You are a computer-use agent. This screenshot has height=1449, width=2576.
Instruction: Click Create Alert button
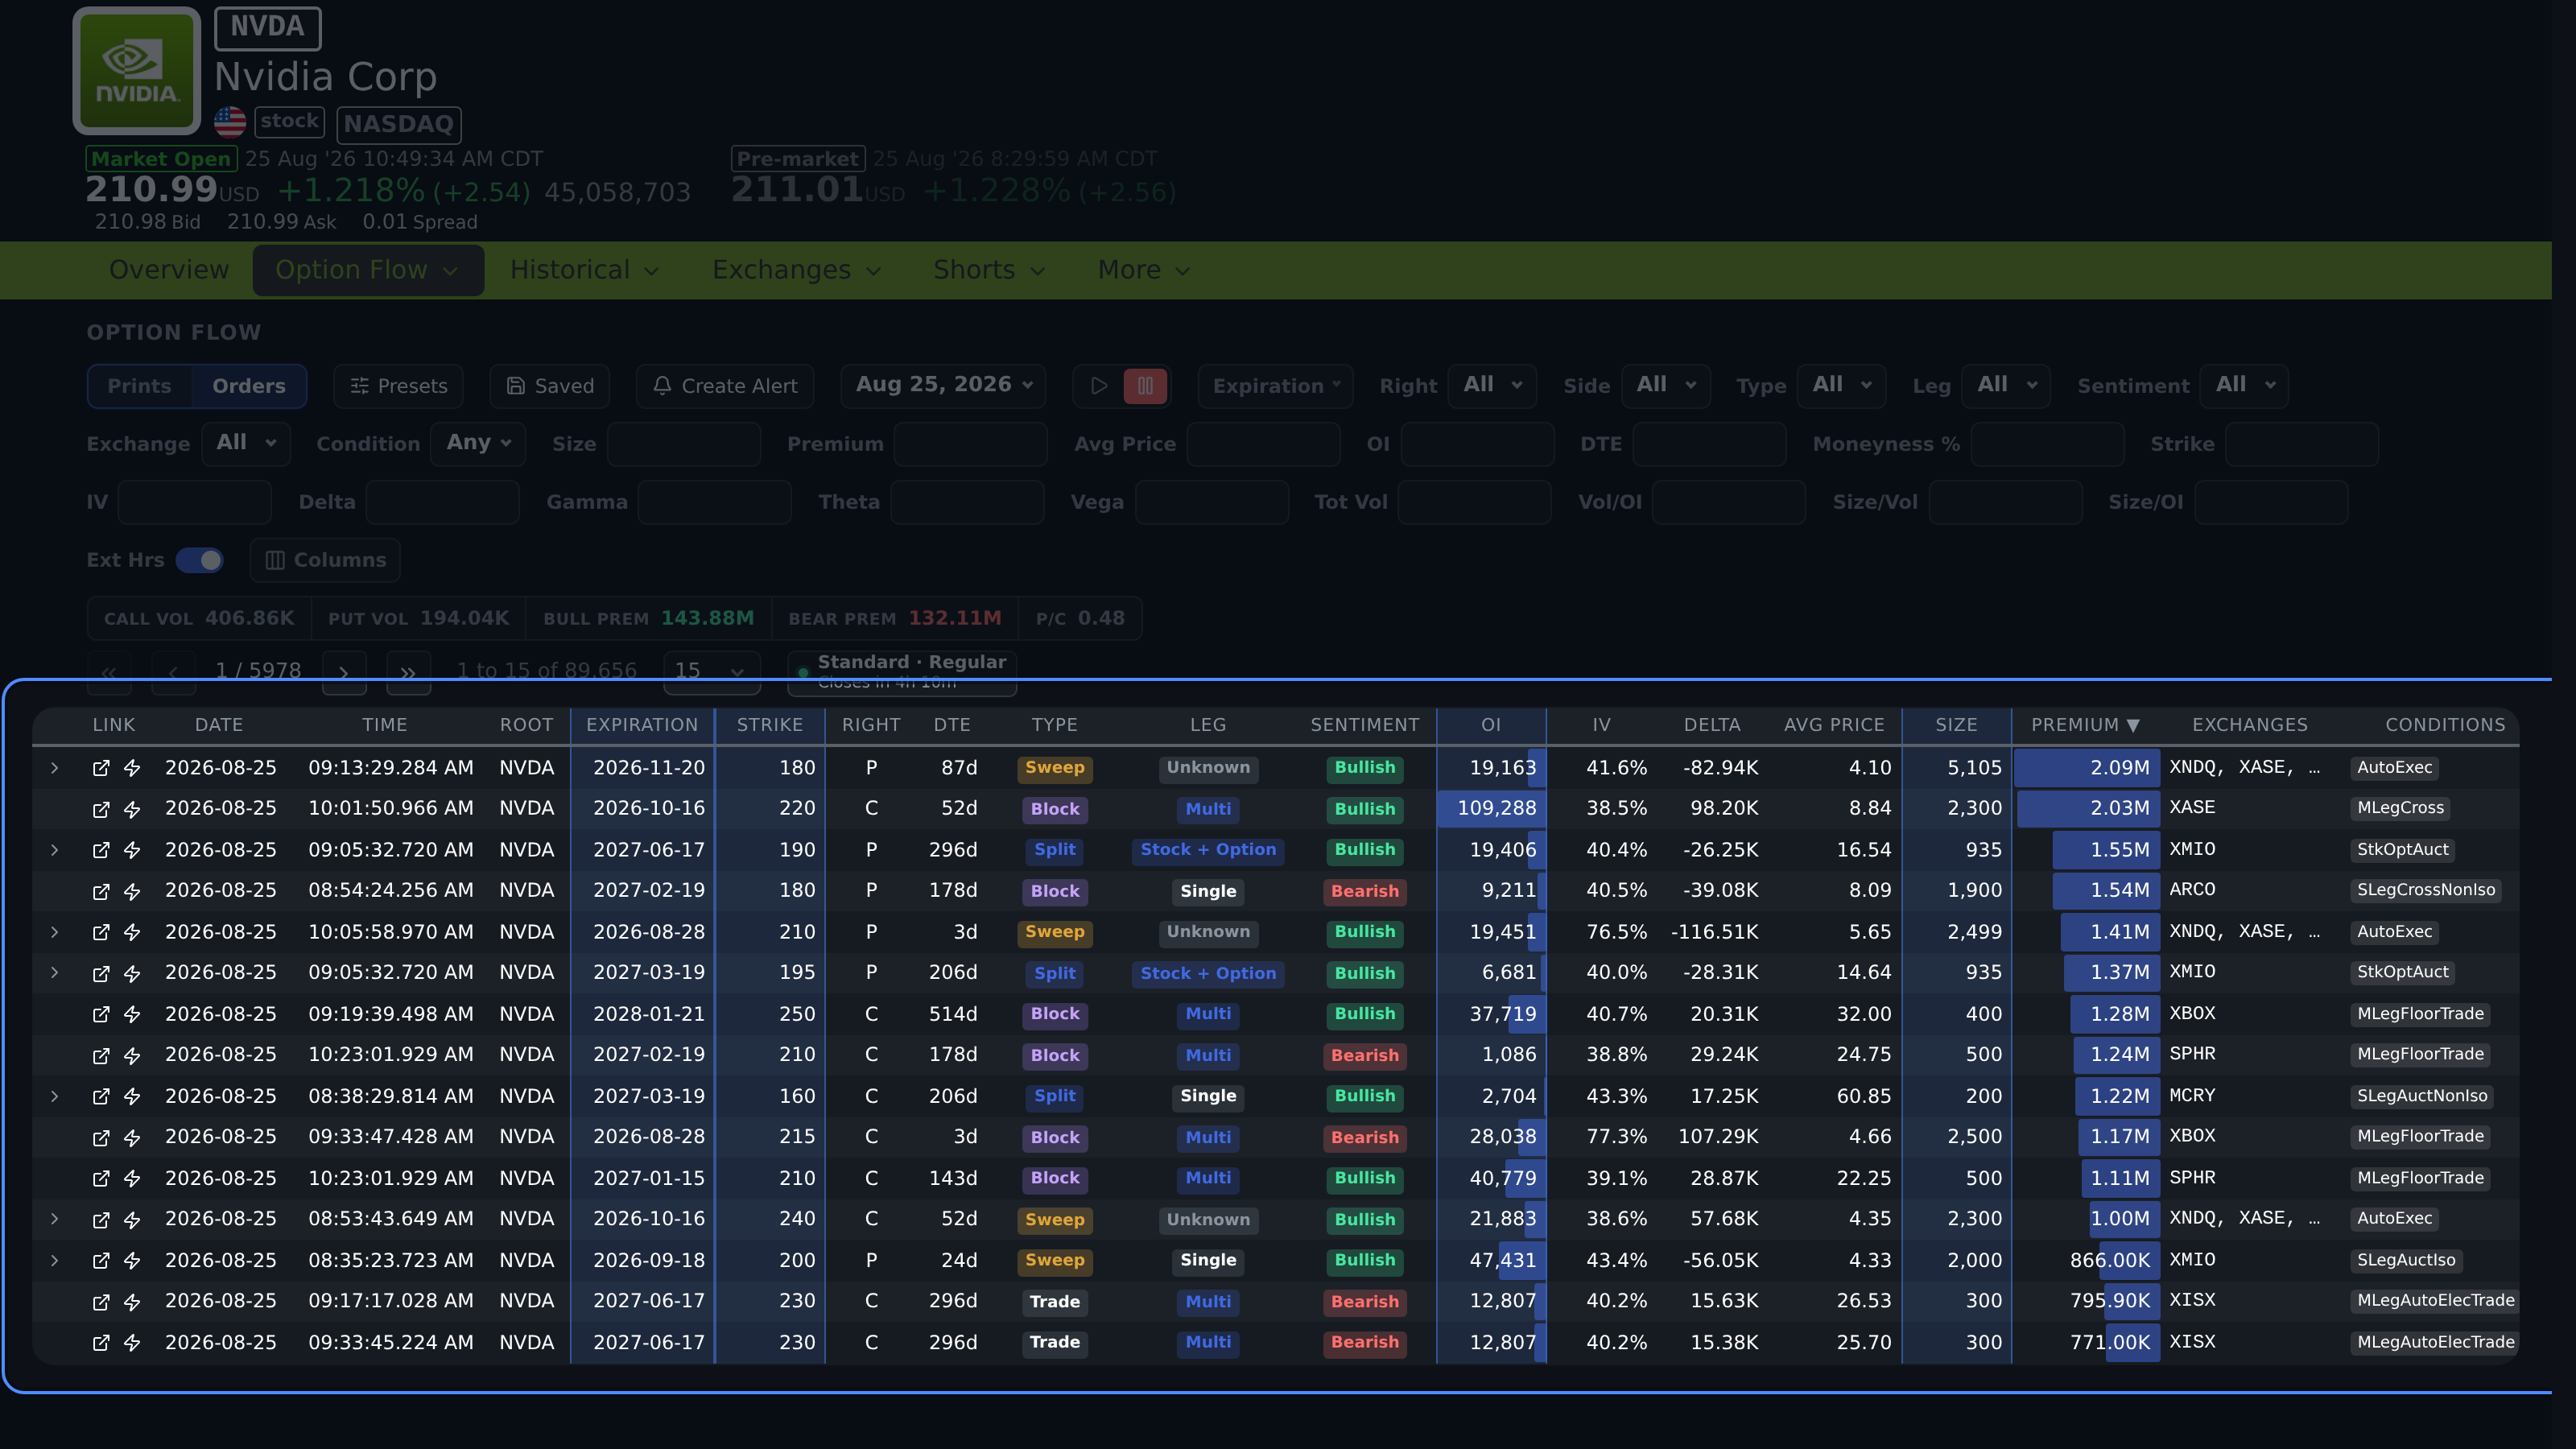click(725, 386)
